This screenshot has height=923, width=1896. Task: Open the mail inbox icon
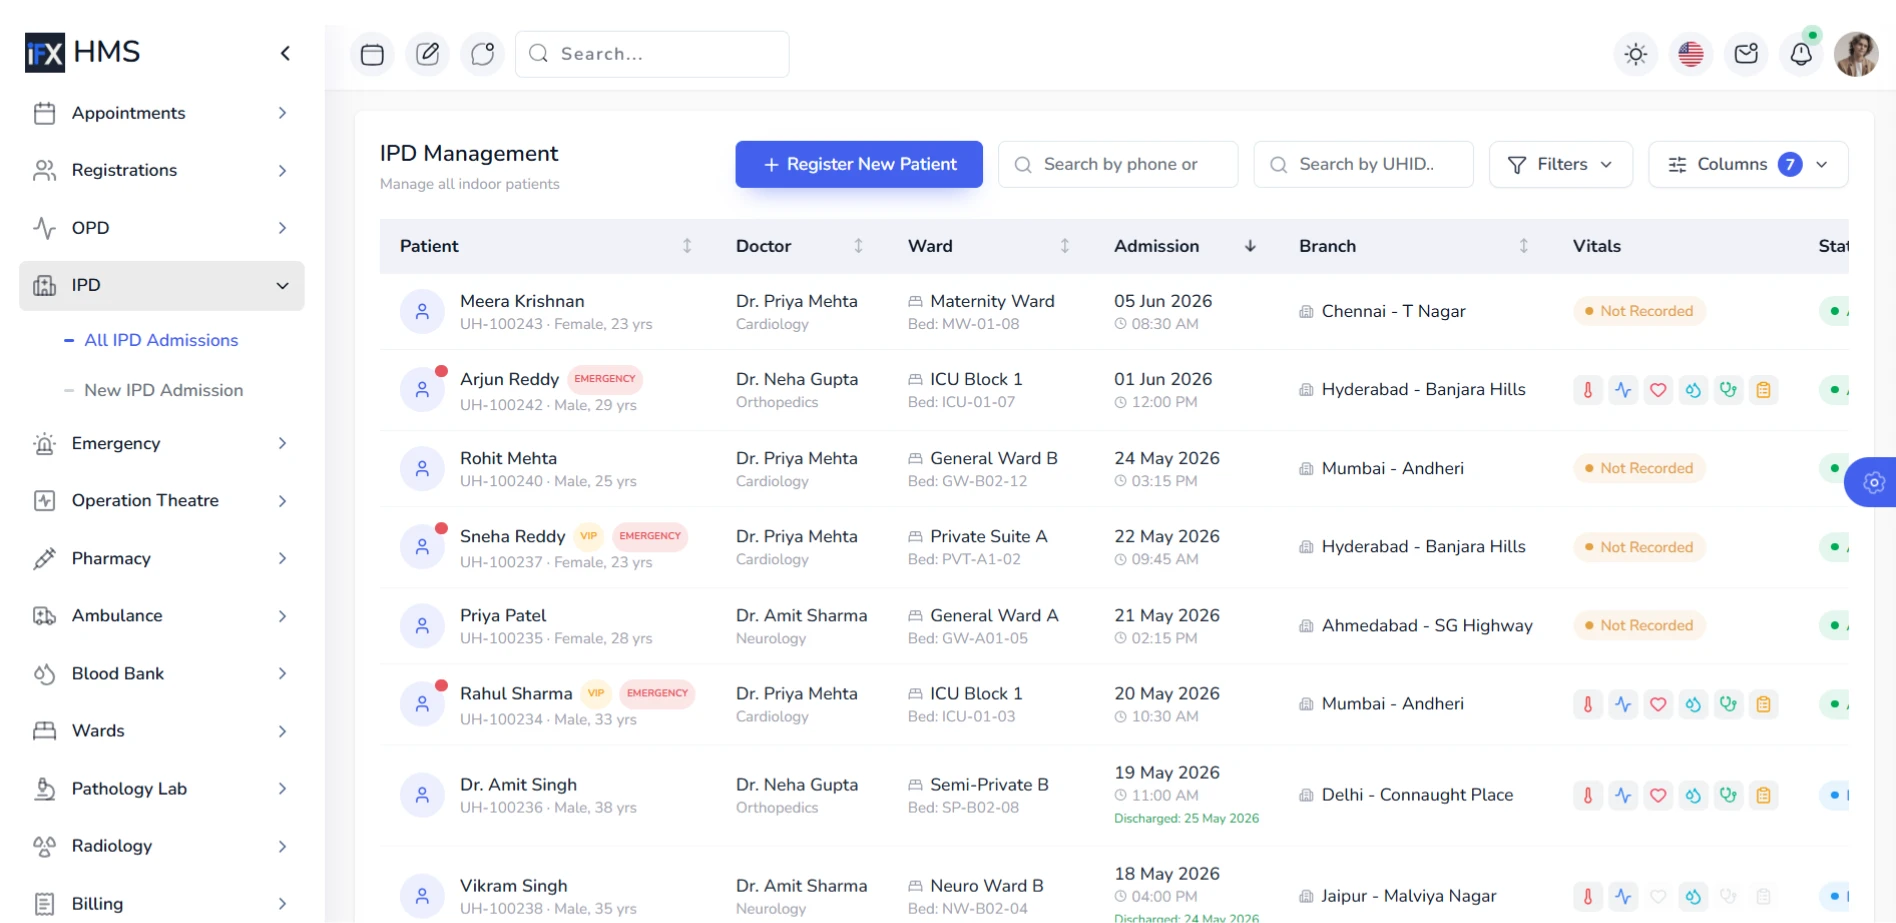(1746, 54)
